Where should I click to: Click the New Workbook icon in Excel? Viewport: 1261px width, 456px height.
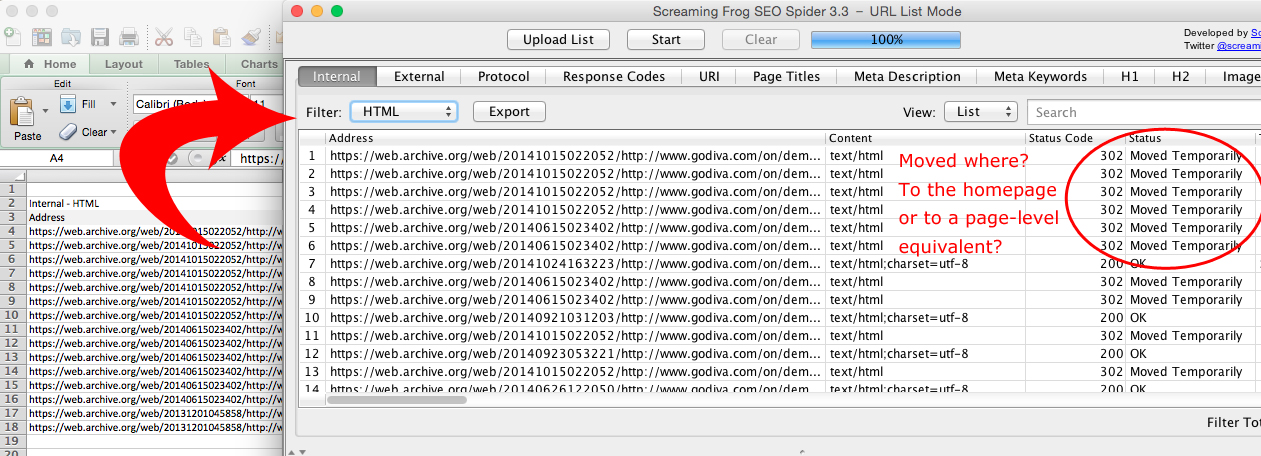12,38
